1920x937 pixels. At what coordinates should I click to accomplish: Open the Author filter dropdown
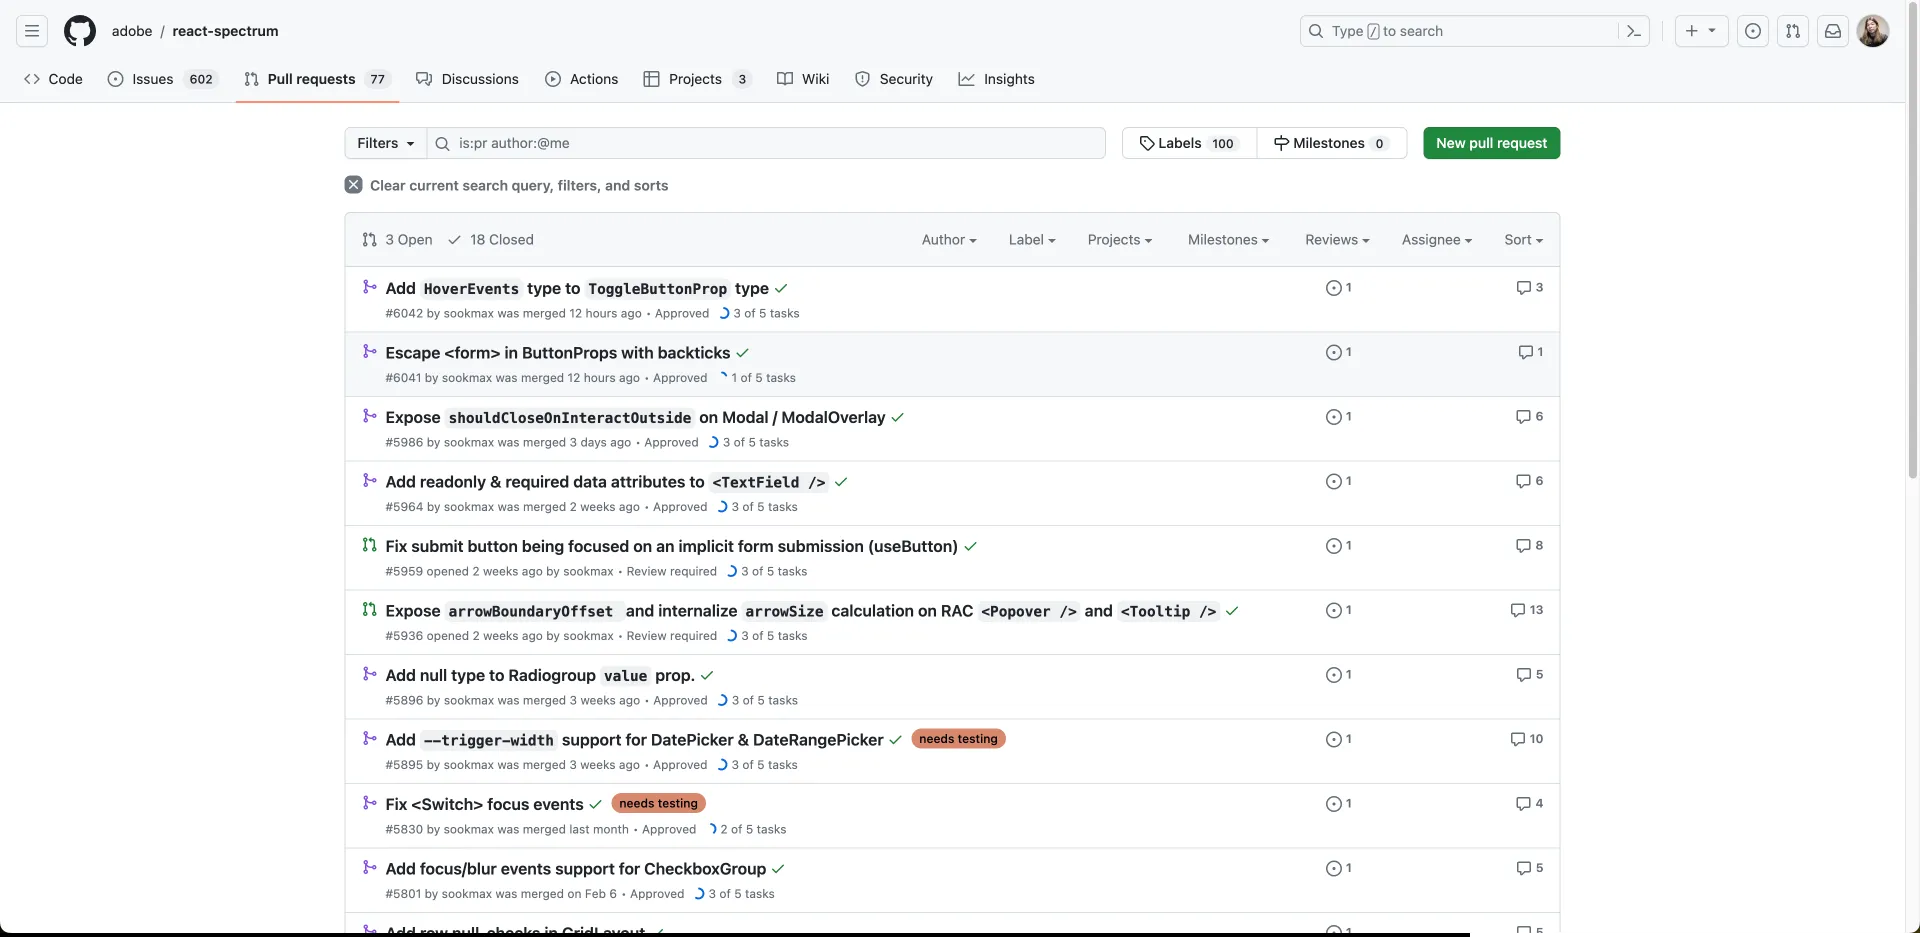tap(948, 240)
